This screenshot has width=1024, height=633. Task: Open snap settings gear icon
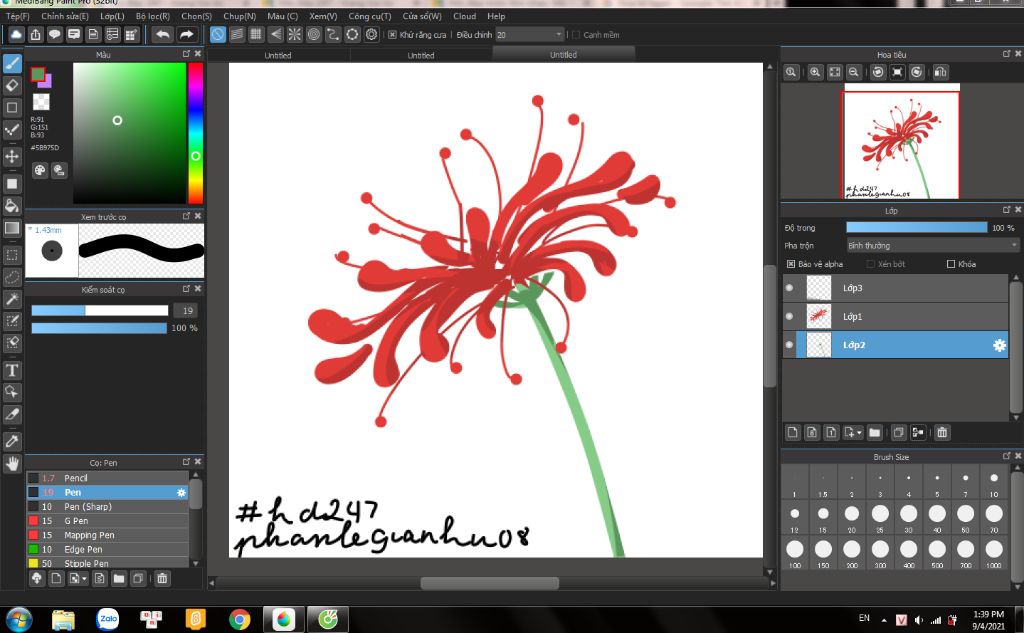[372, 35]
